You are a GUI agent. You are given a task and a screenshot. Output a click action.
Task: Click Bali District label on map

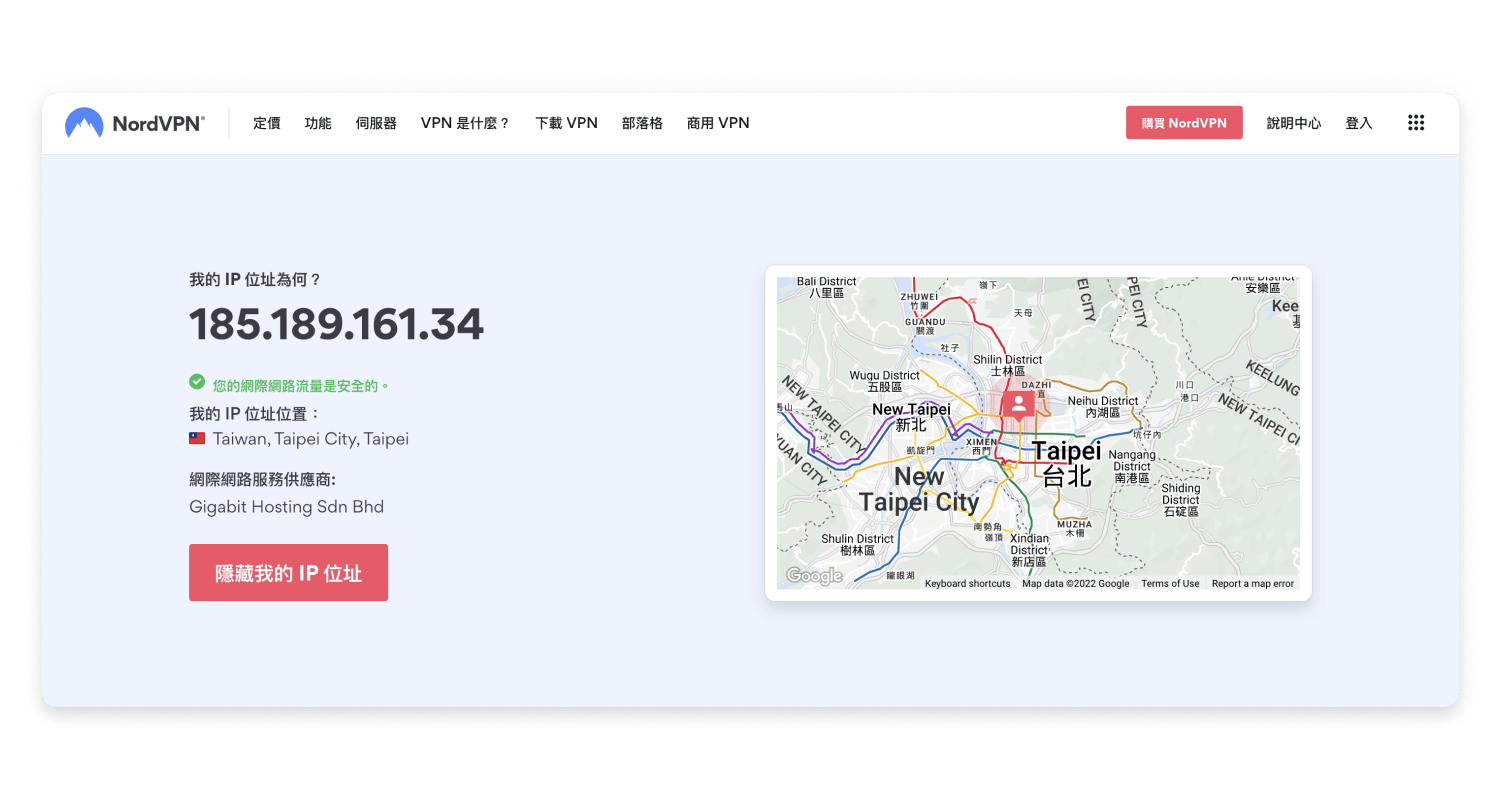point(827,287)
